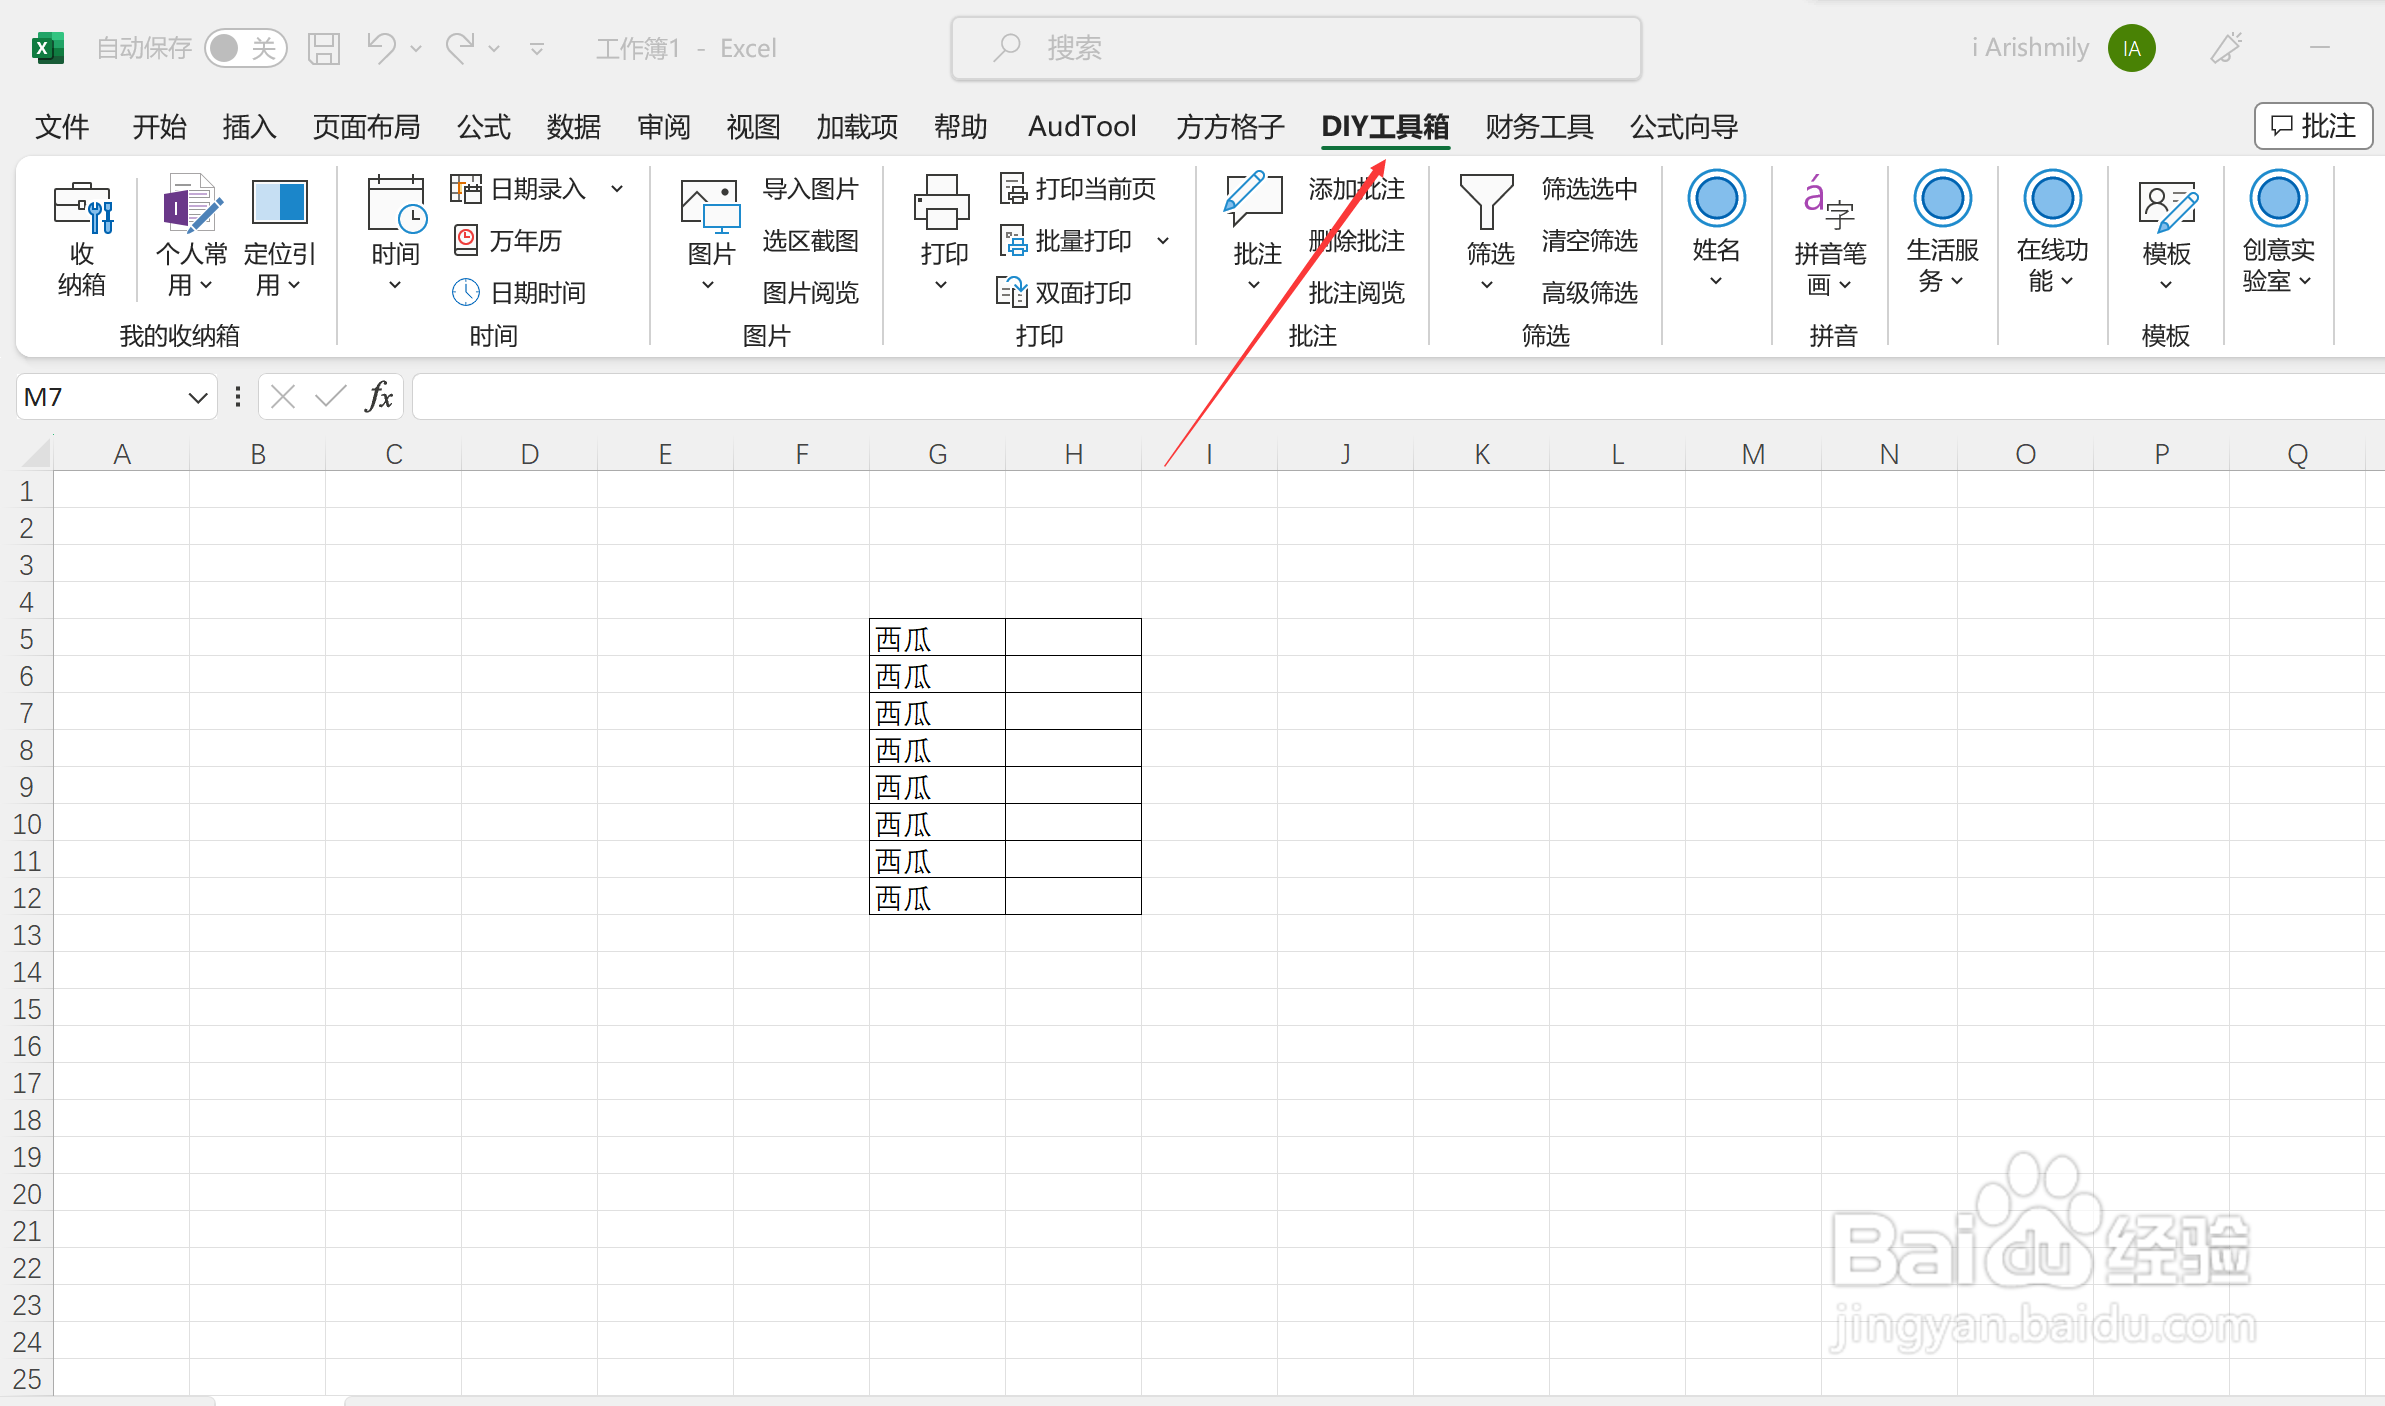
Task: Click the Save disk icon
Action: (324, 48)
